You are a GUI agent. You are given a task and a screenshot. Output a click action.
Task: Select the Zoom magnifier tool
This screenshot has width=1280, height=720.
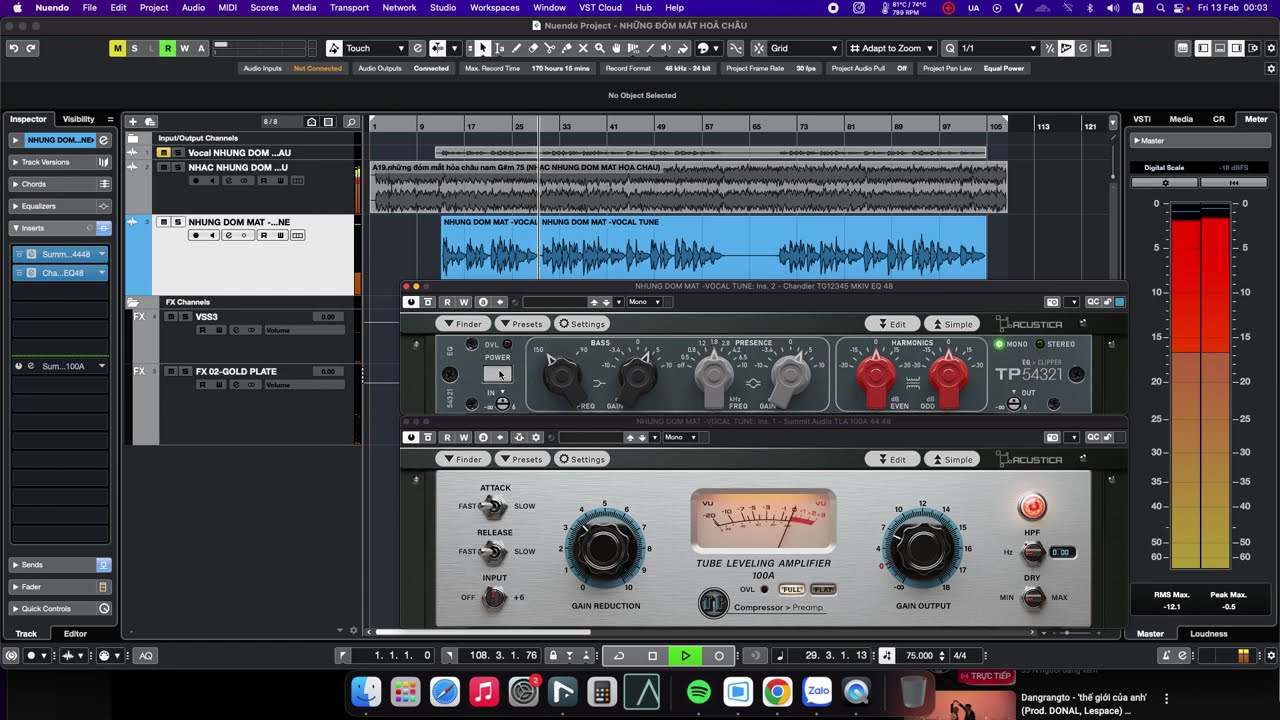[x=600, y=48]
